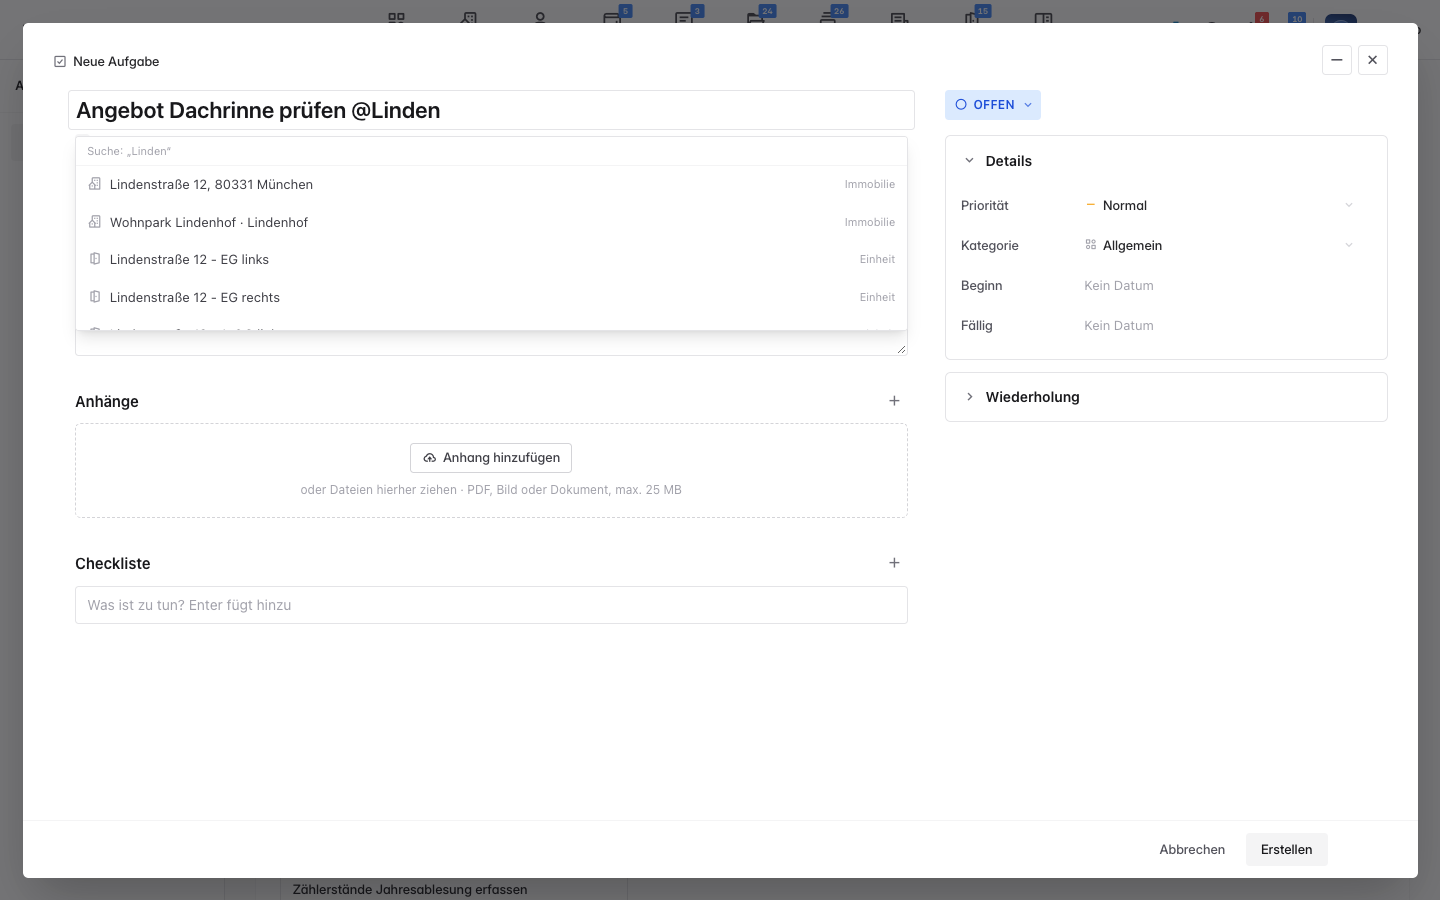The height and width of the screenshot is (900, 1440).
Task: Focus the checklist item input field
Action: tap(491, 605)
